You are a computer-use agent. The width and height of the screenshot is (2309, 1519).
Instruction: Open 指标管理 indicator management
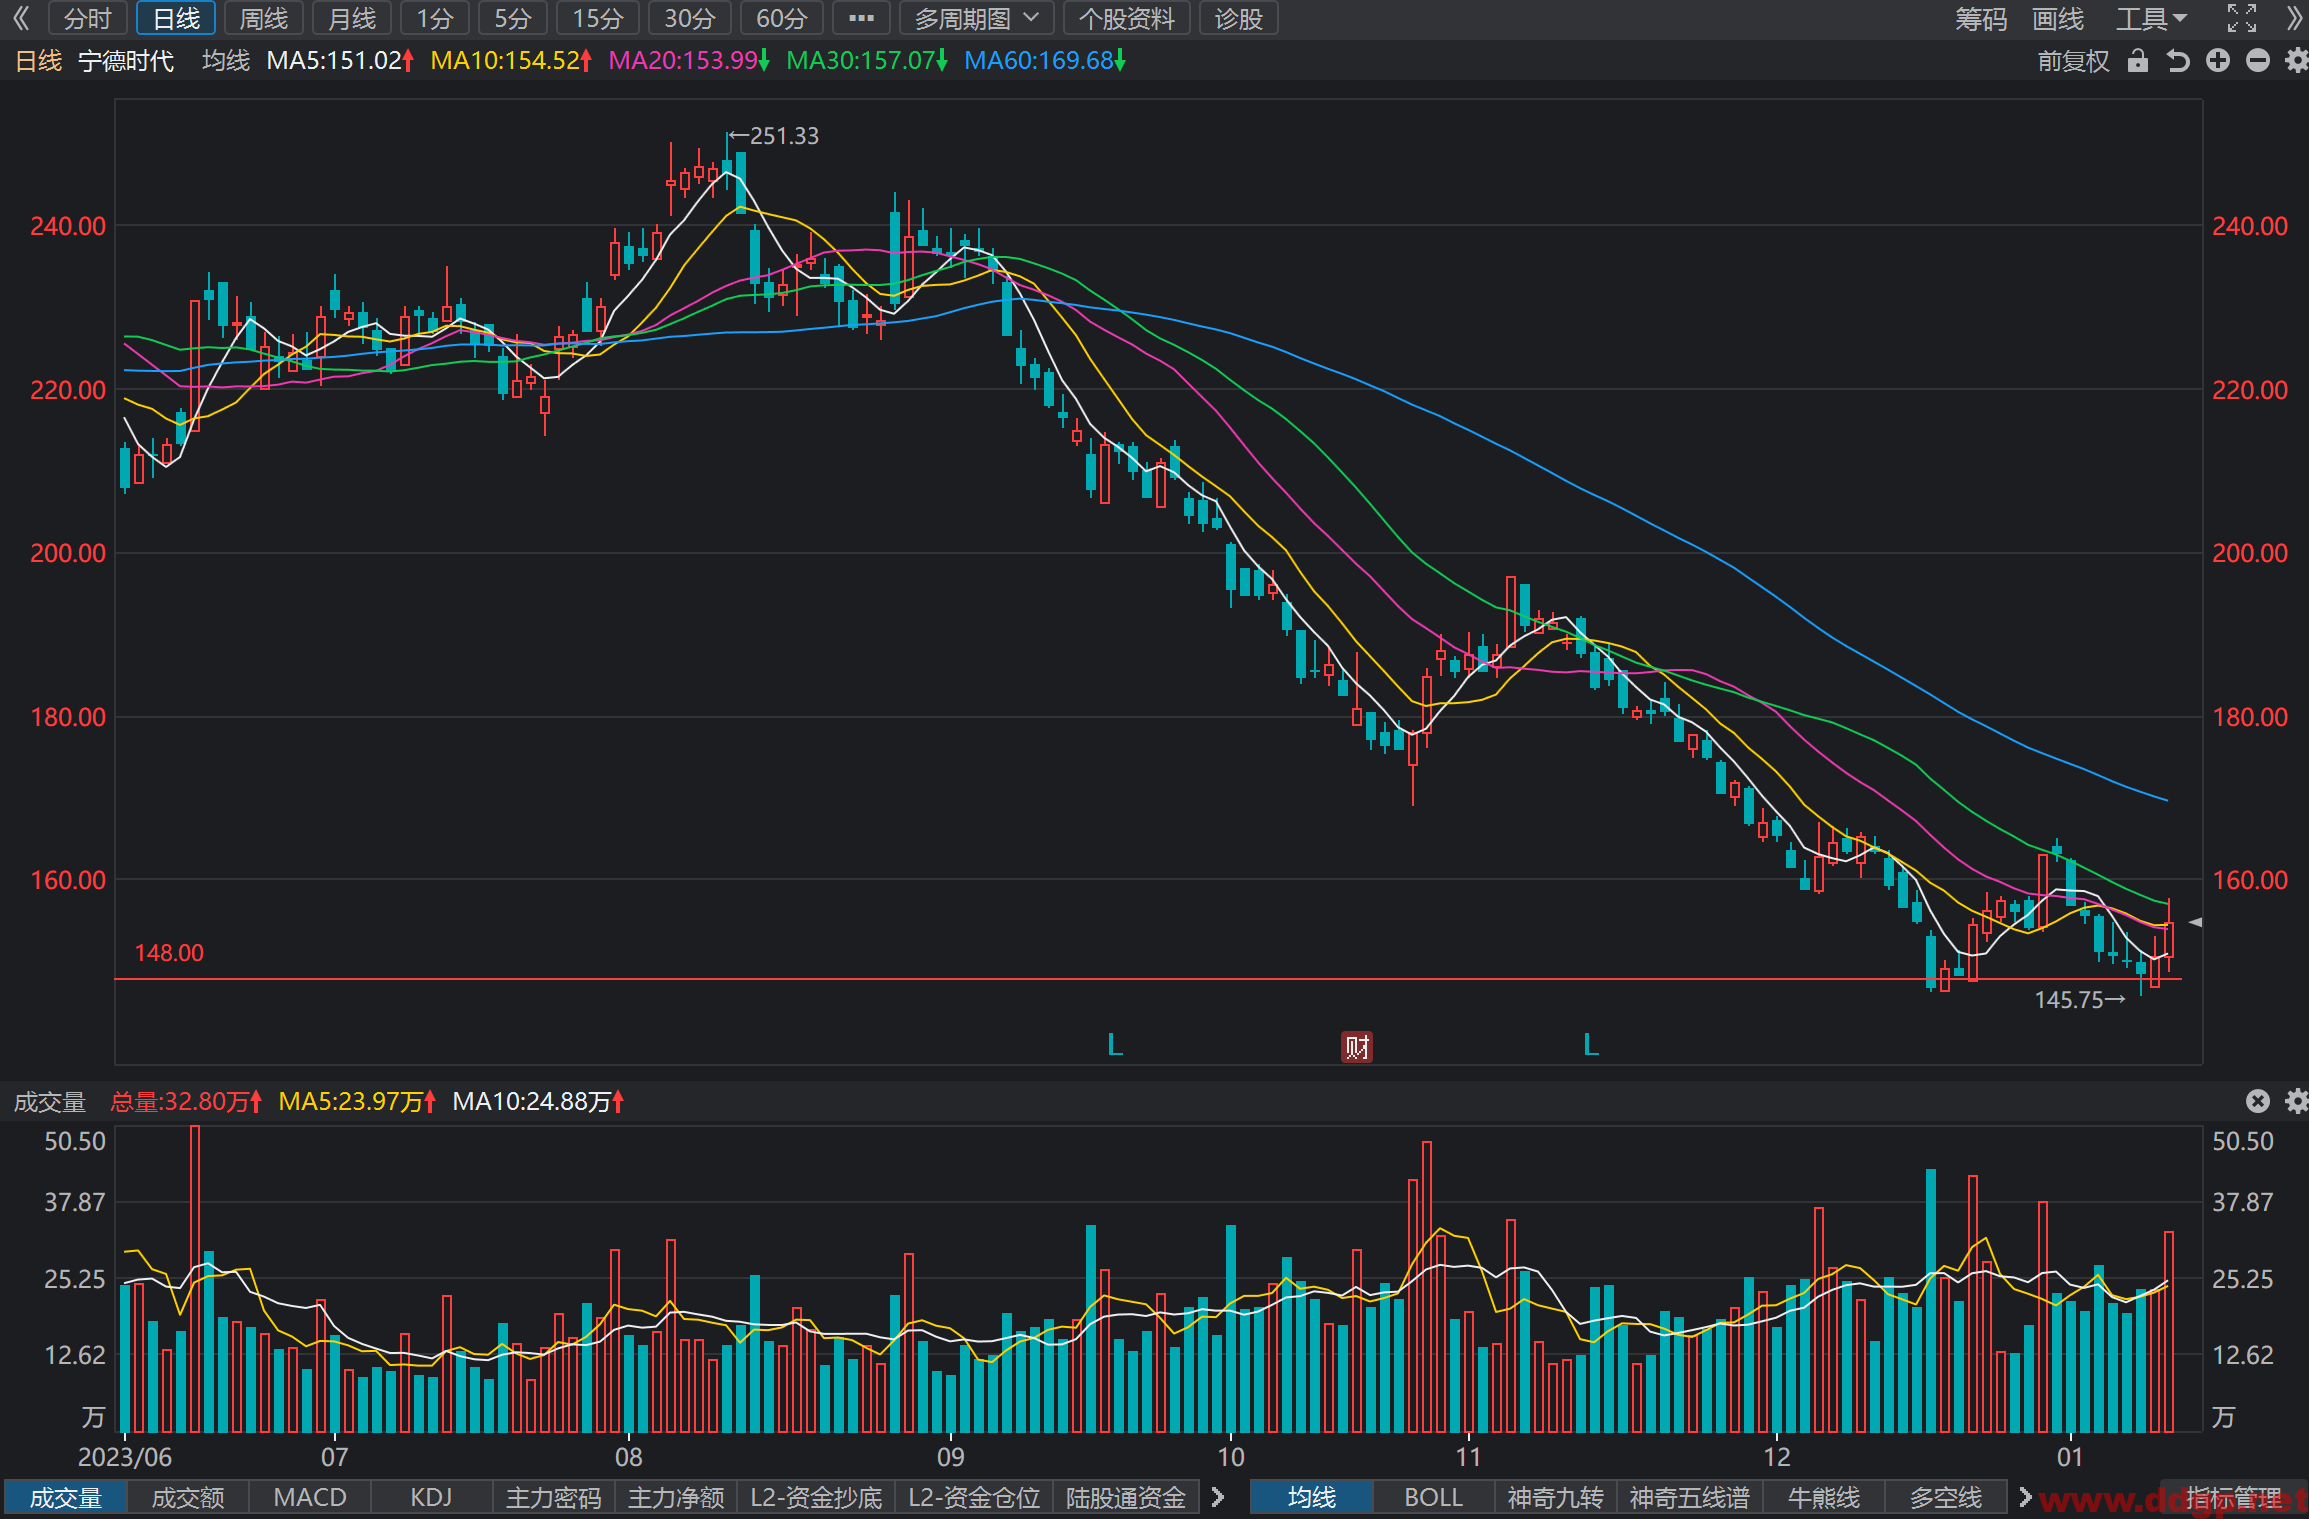2233,1497
